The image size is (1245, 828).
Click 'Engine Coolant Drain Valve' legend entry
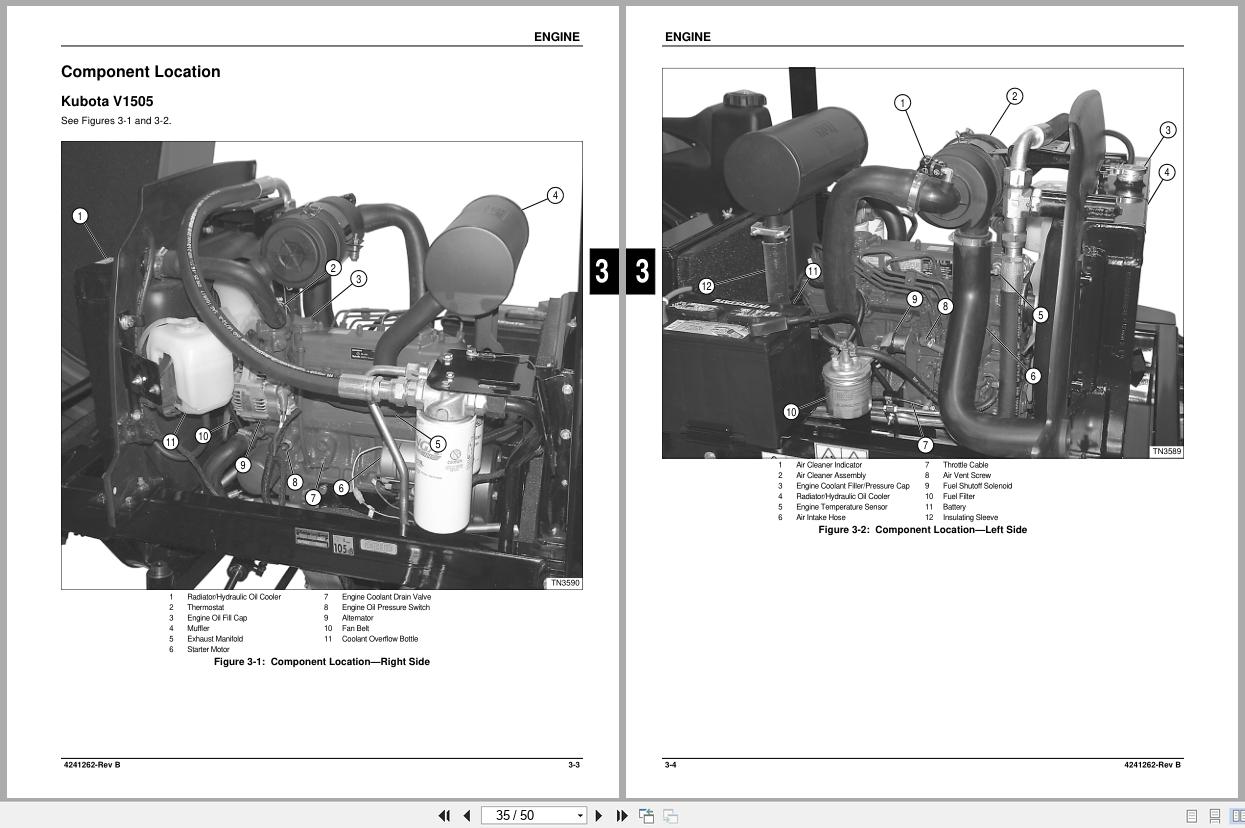[387, 597]
